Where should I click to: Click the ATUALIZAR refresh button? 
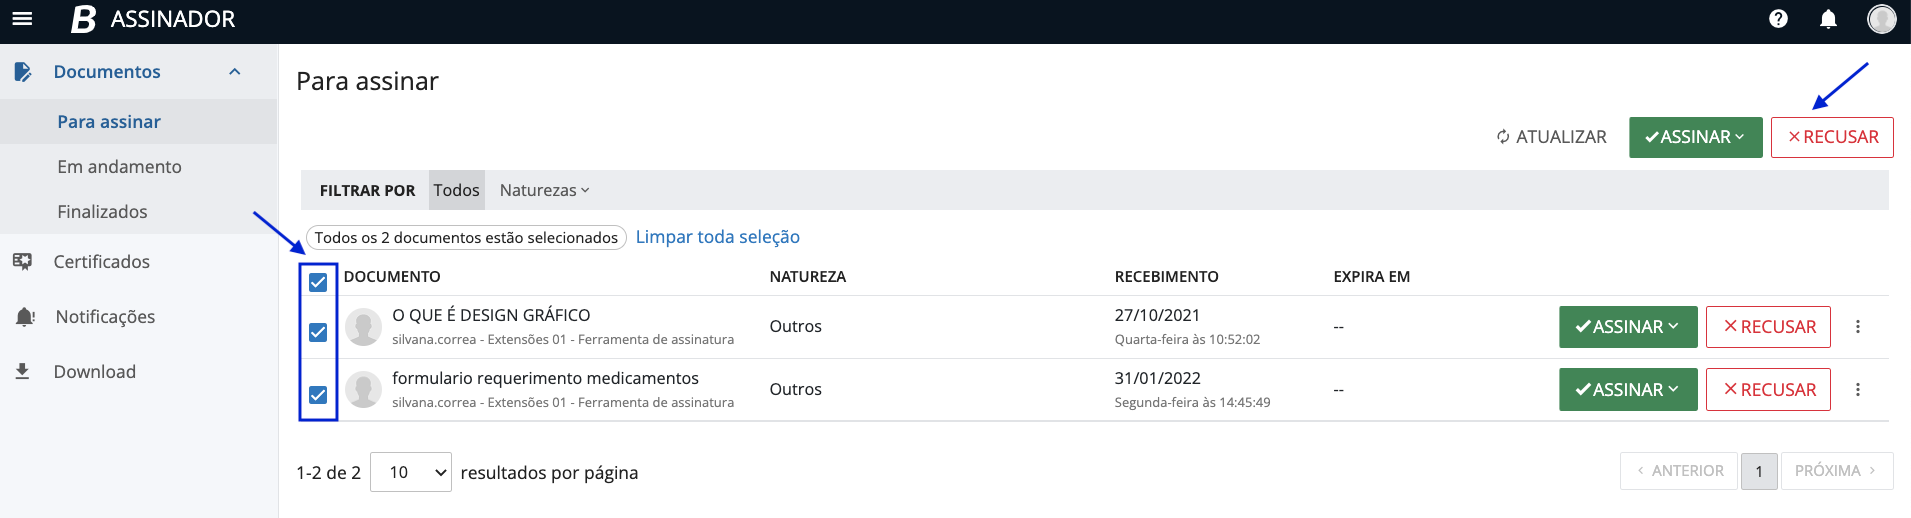(1550, 137)
